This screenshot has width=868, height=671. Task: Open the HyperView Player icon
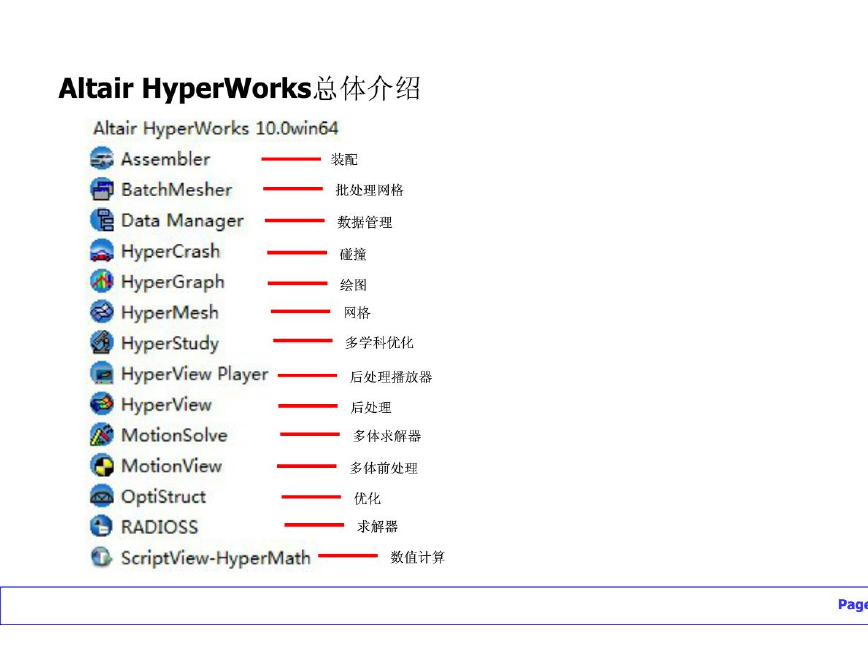click(x=102, y=373)
